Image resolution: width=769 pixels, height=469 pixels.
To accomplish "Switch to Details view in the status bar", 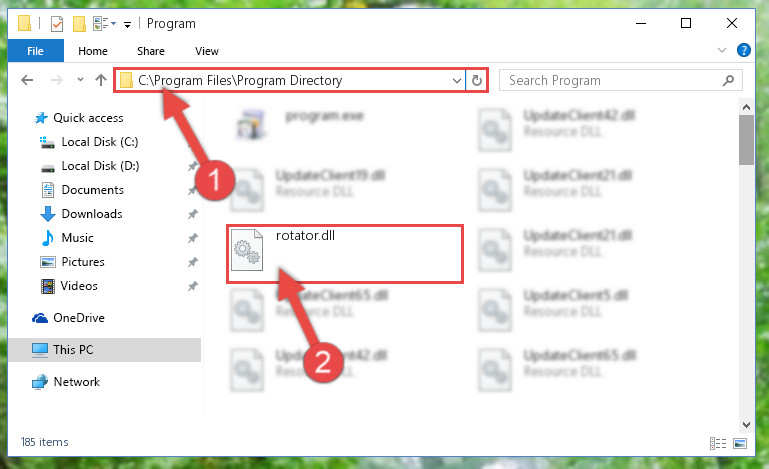I will pos(718,443).
